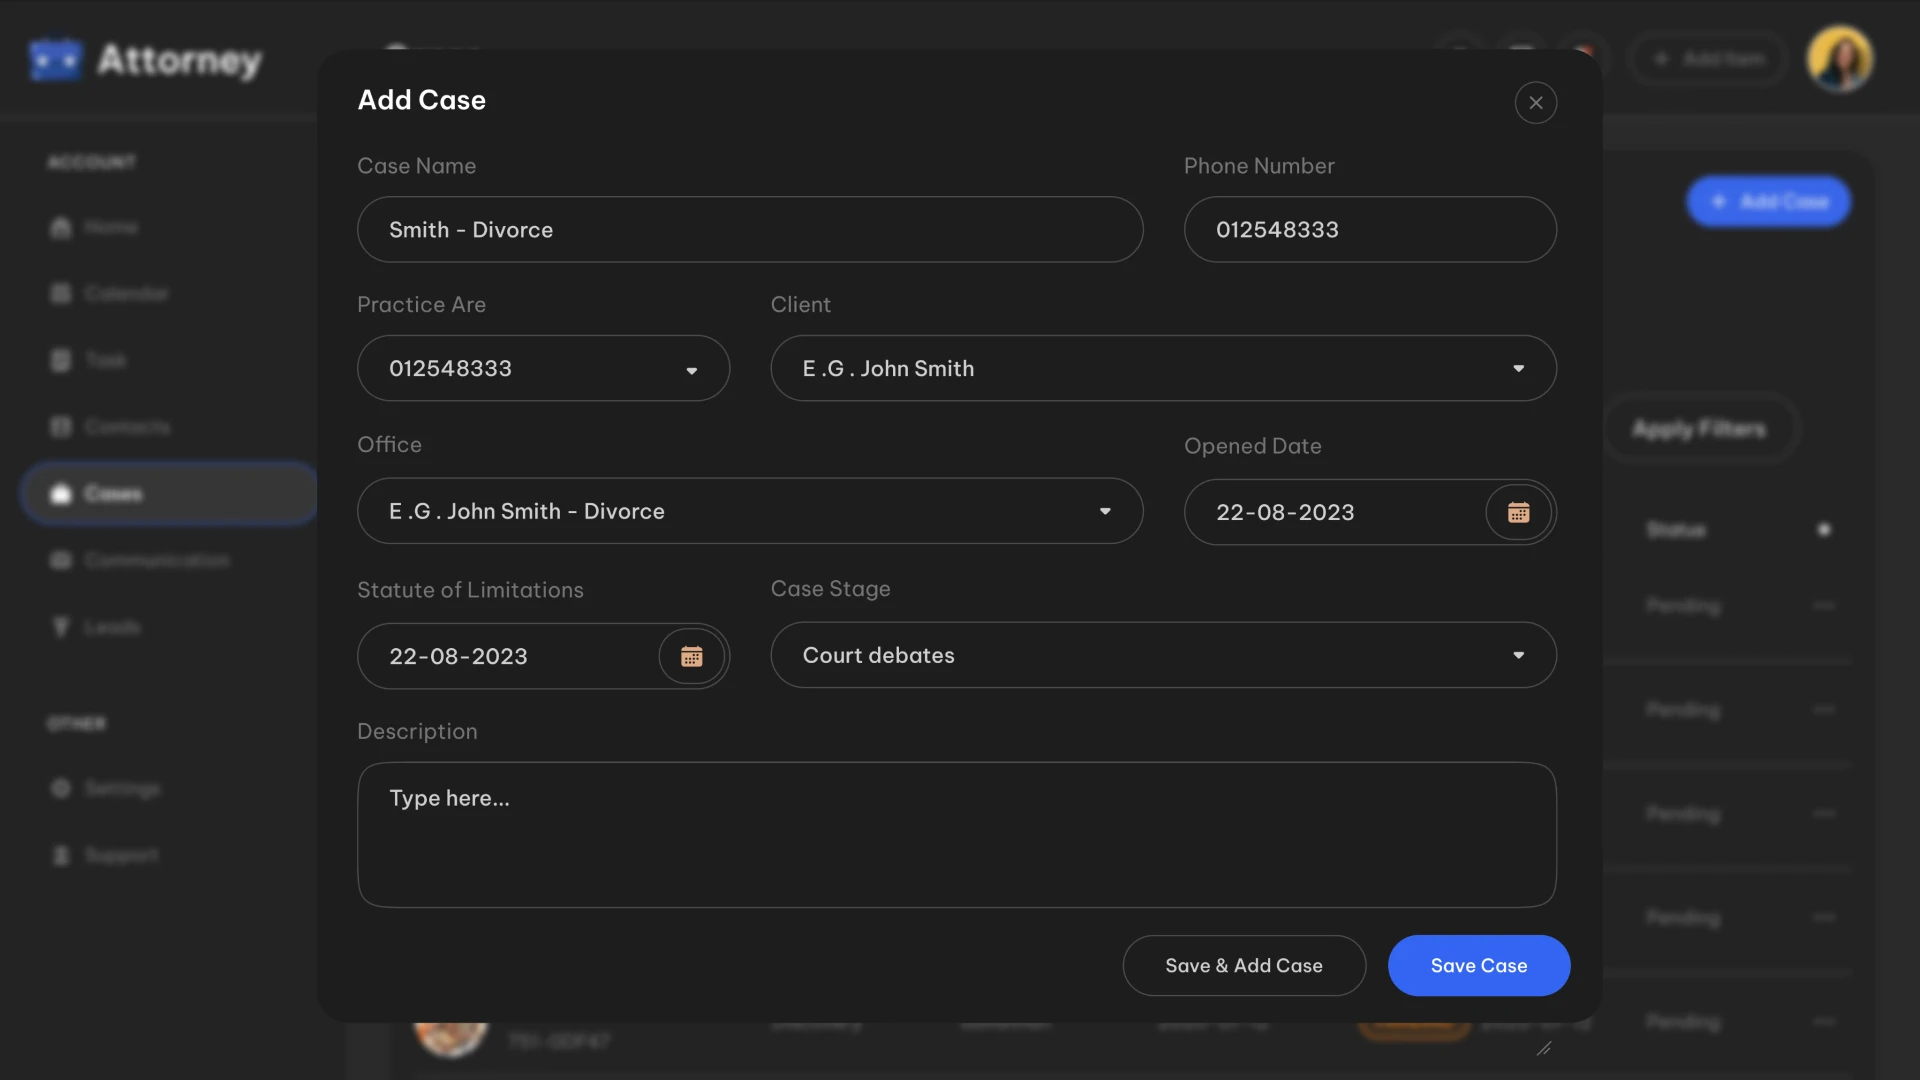Click inside the Description text area
The width and height of the screenshot is (1920, 1080).
(x=956, y=835)
